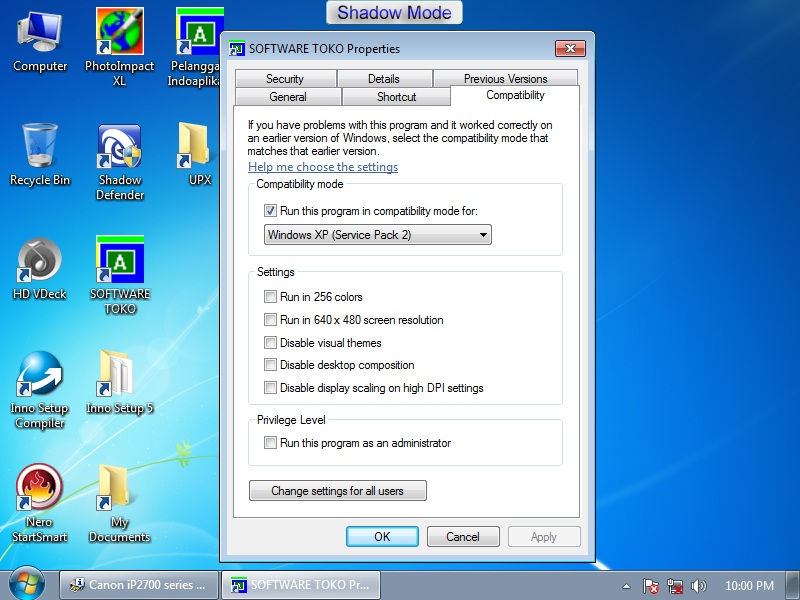Click the 10:00 PM taskbar clock

click(749, 586)
